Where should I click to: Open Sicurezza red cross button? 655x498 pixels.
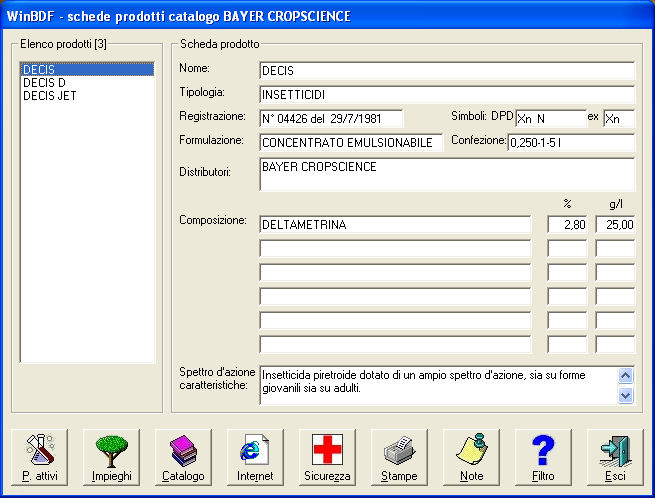(x=327, y=457)
